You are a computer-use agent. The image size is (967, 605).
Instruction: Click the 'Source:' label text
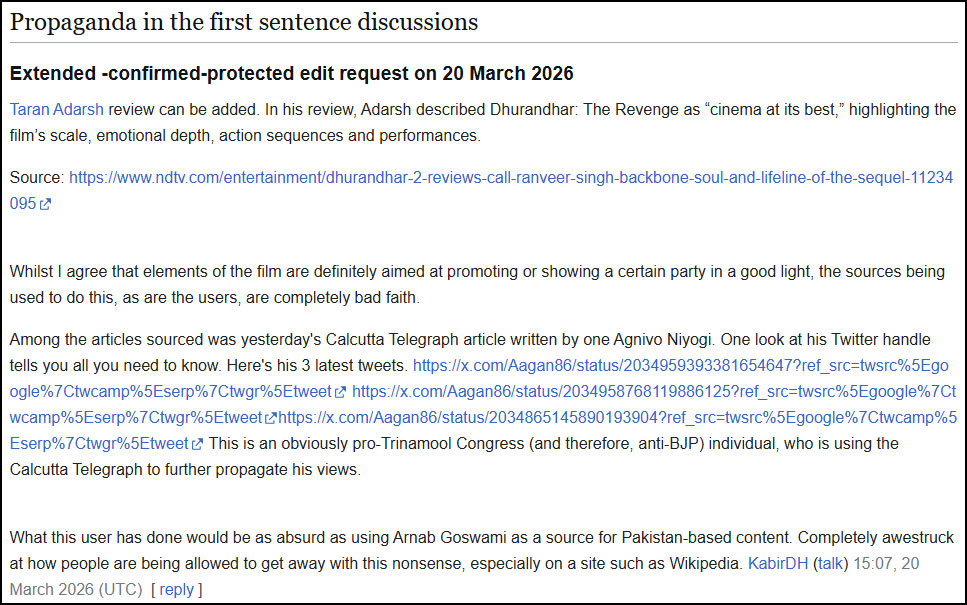point(36,177)
